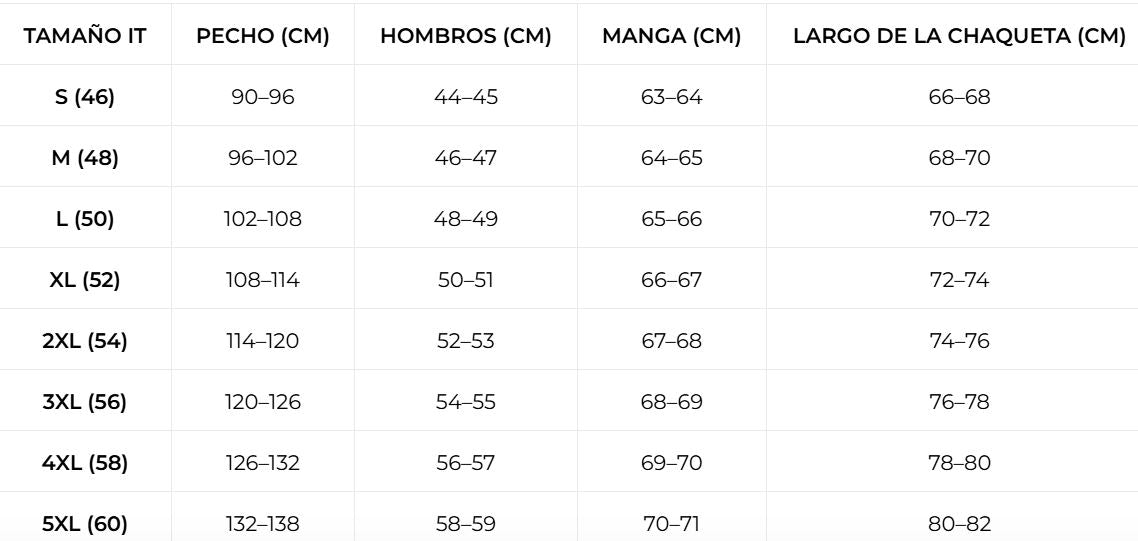
Task: Click jacket length 72–74 for size XL
Action: pyautogui.click(x=959, y=280)
